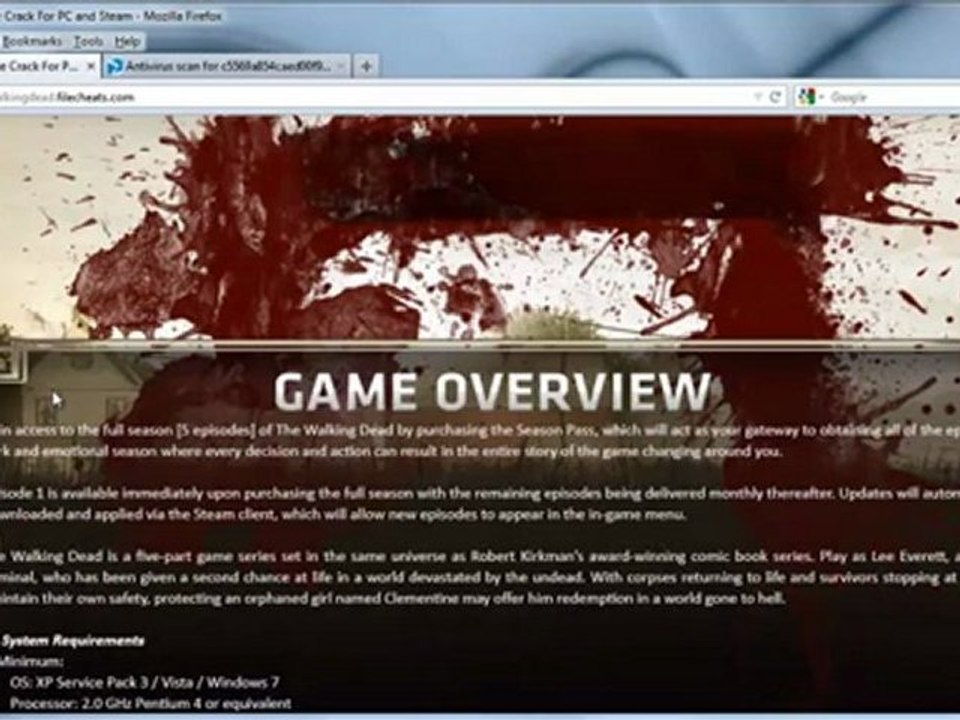Close the Crack For PC tab
960x720 pixels.
(x=91, y=66)
